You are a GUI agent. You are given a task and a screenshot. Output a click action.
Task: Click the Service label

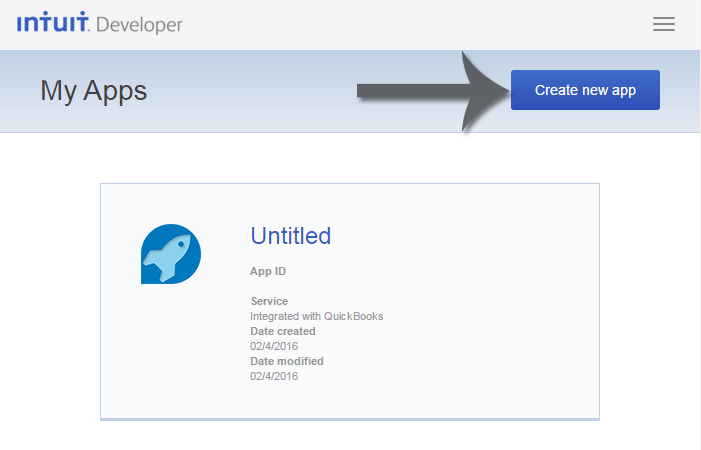pyautogui.click(x=269, y=301)
